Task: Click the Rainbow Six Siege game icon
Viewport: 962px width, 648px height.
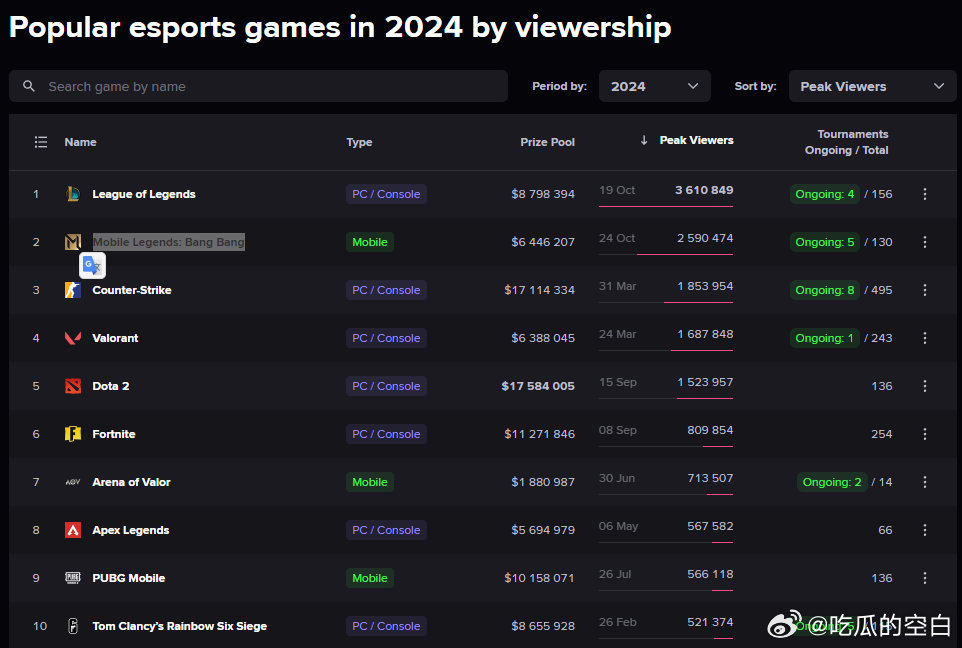Action: (73, 626)
